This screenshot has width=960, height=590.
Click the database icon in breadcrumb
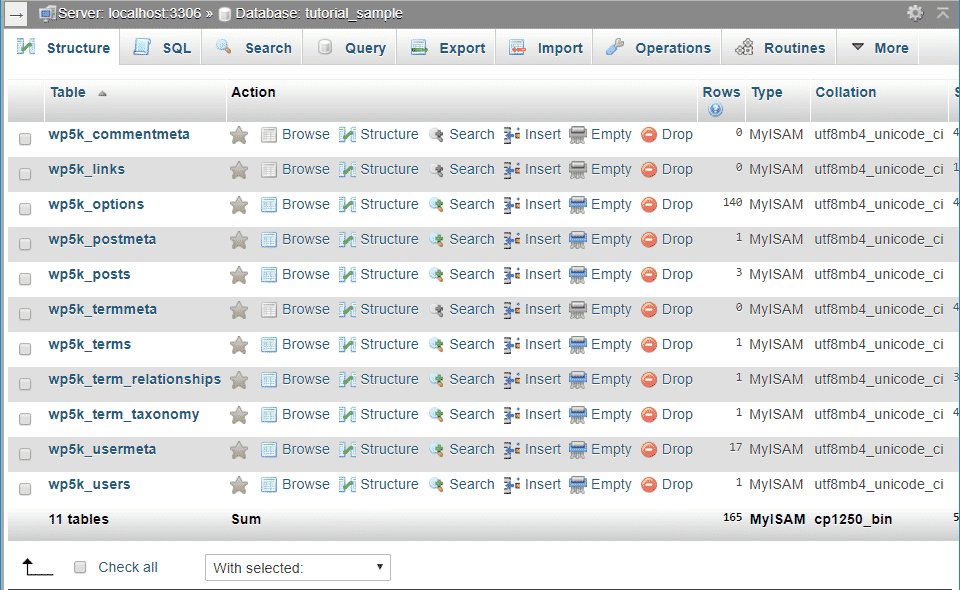(225, 14)
